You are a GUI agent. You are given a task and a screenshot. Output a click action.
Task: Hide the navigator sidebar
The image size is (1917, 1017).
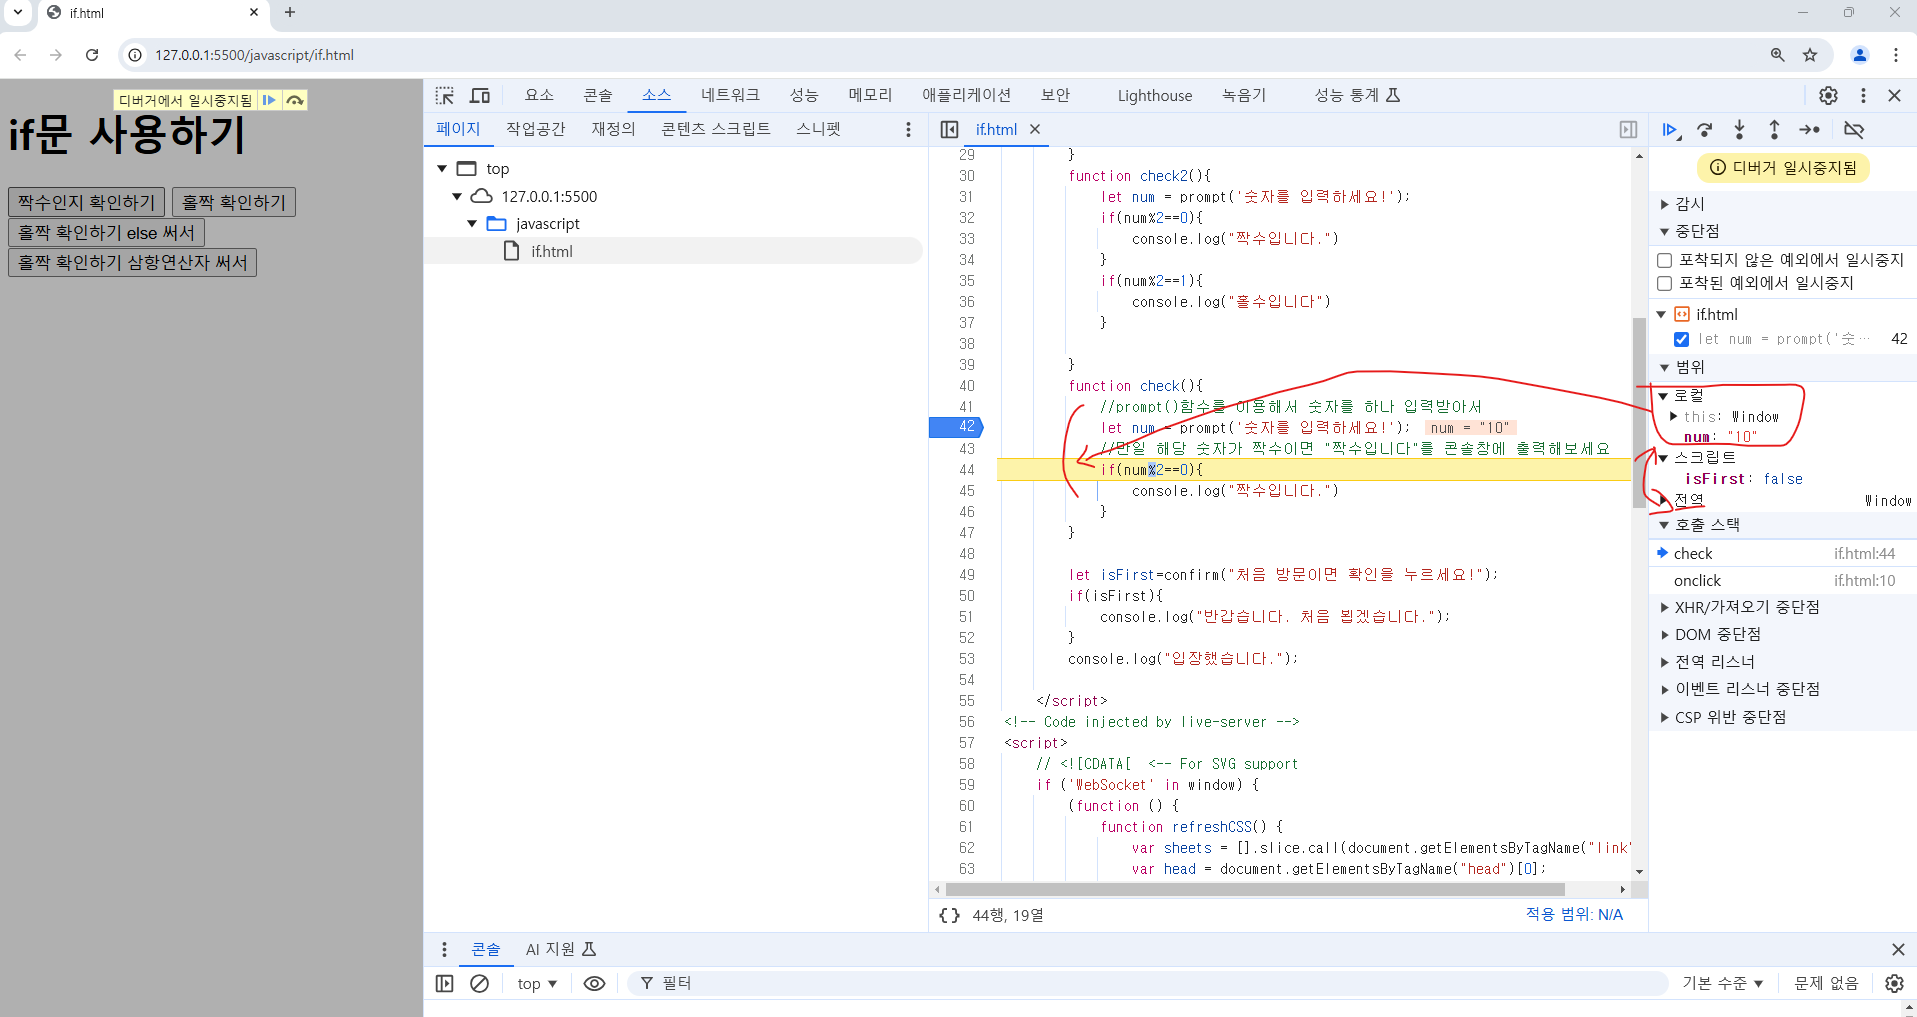click(949, 129)
